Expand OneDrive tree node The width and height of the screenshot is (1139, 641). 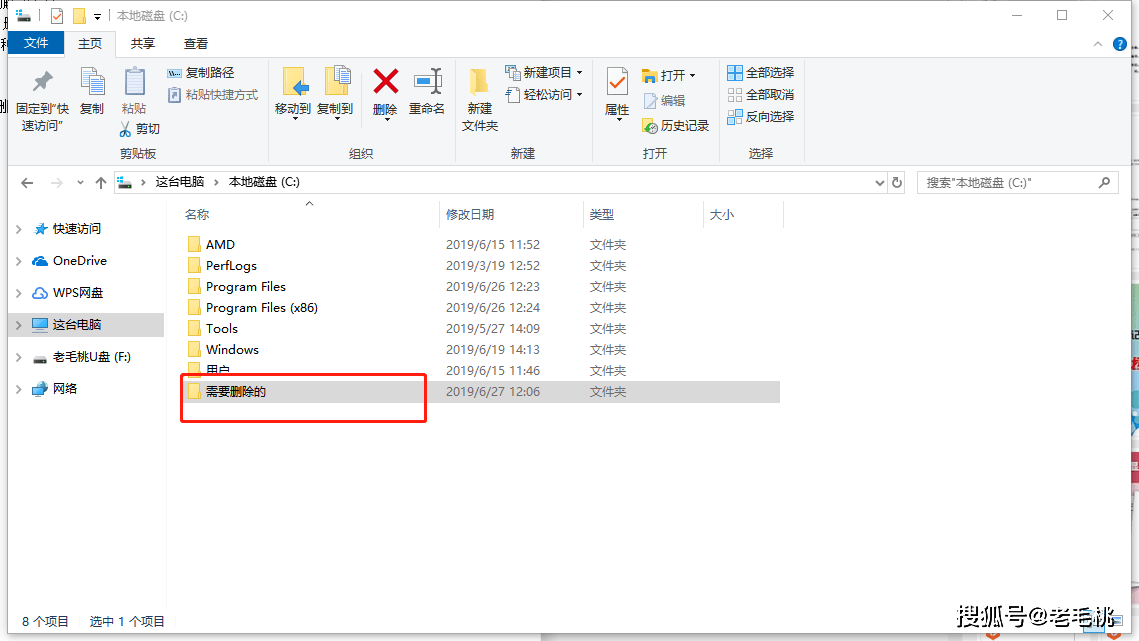pyautogui.click(x=19, y=261)
